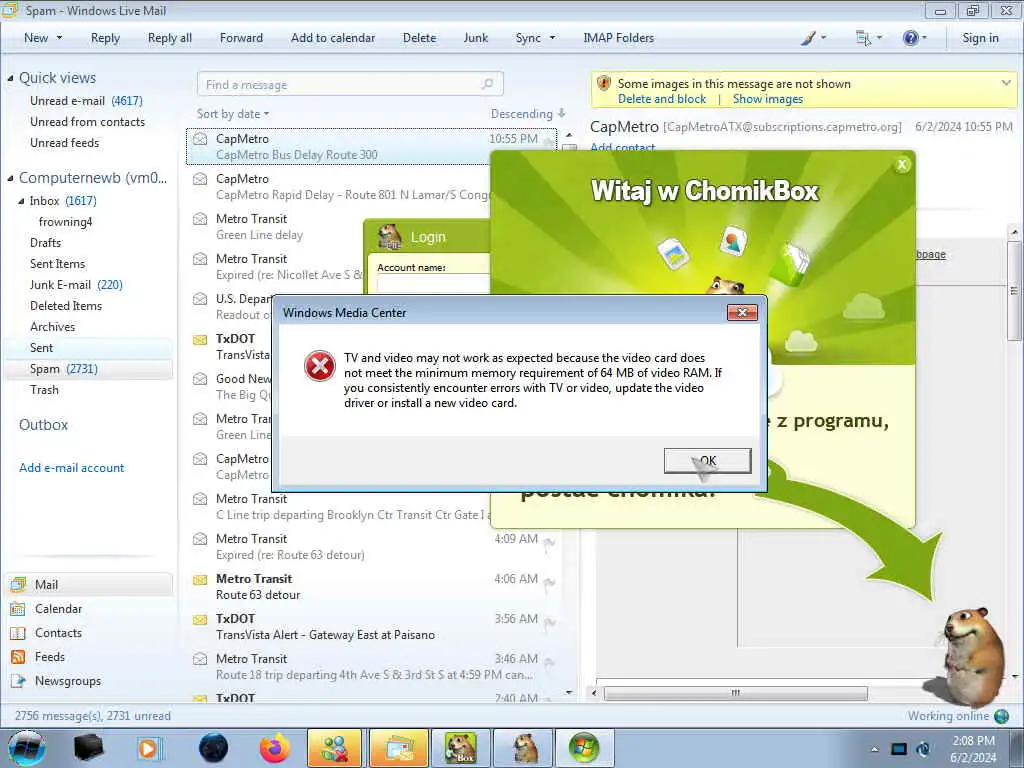The width and height of the screenshot is (1024, 768).
Task: Open the Trash folder
Action: click(x=44, y=390)
